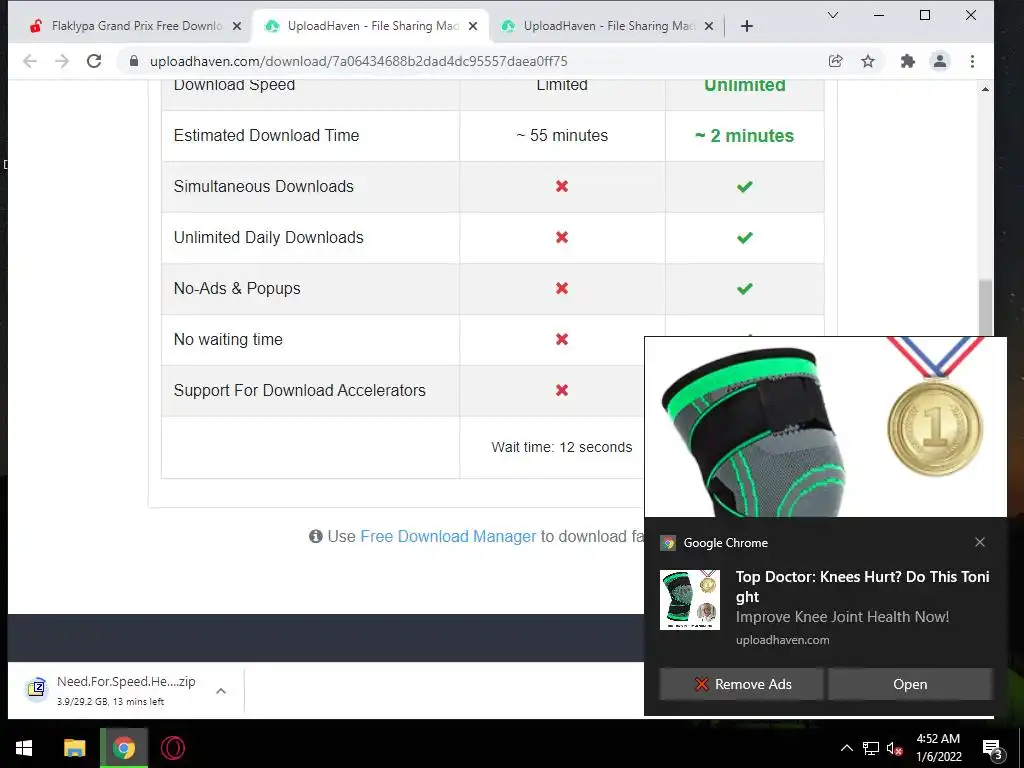
Task: Open Chrome three-dot menu
Action: pos(972,61)
